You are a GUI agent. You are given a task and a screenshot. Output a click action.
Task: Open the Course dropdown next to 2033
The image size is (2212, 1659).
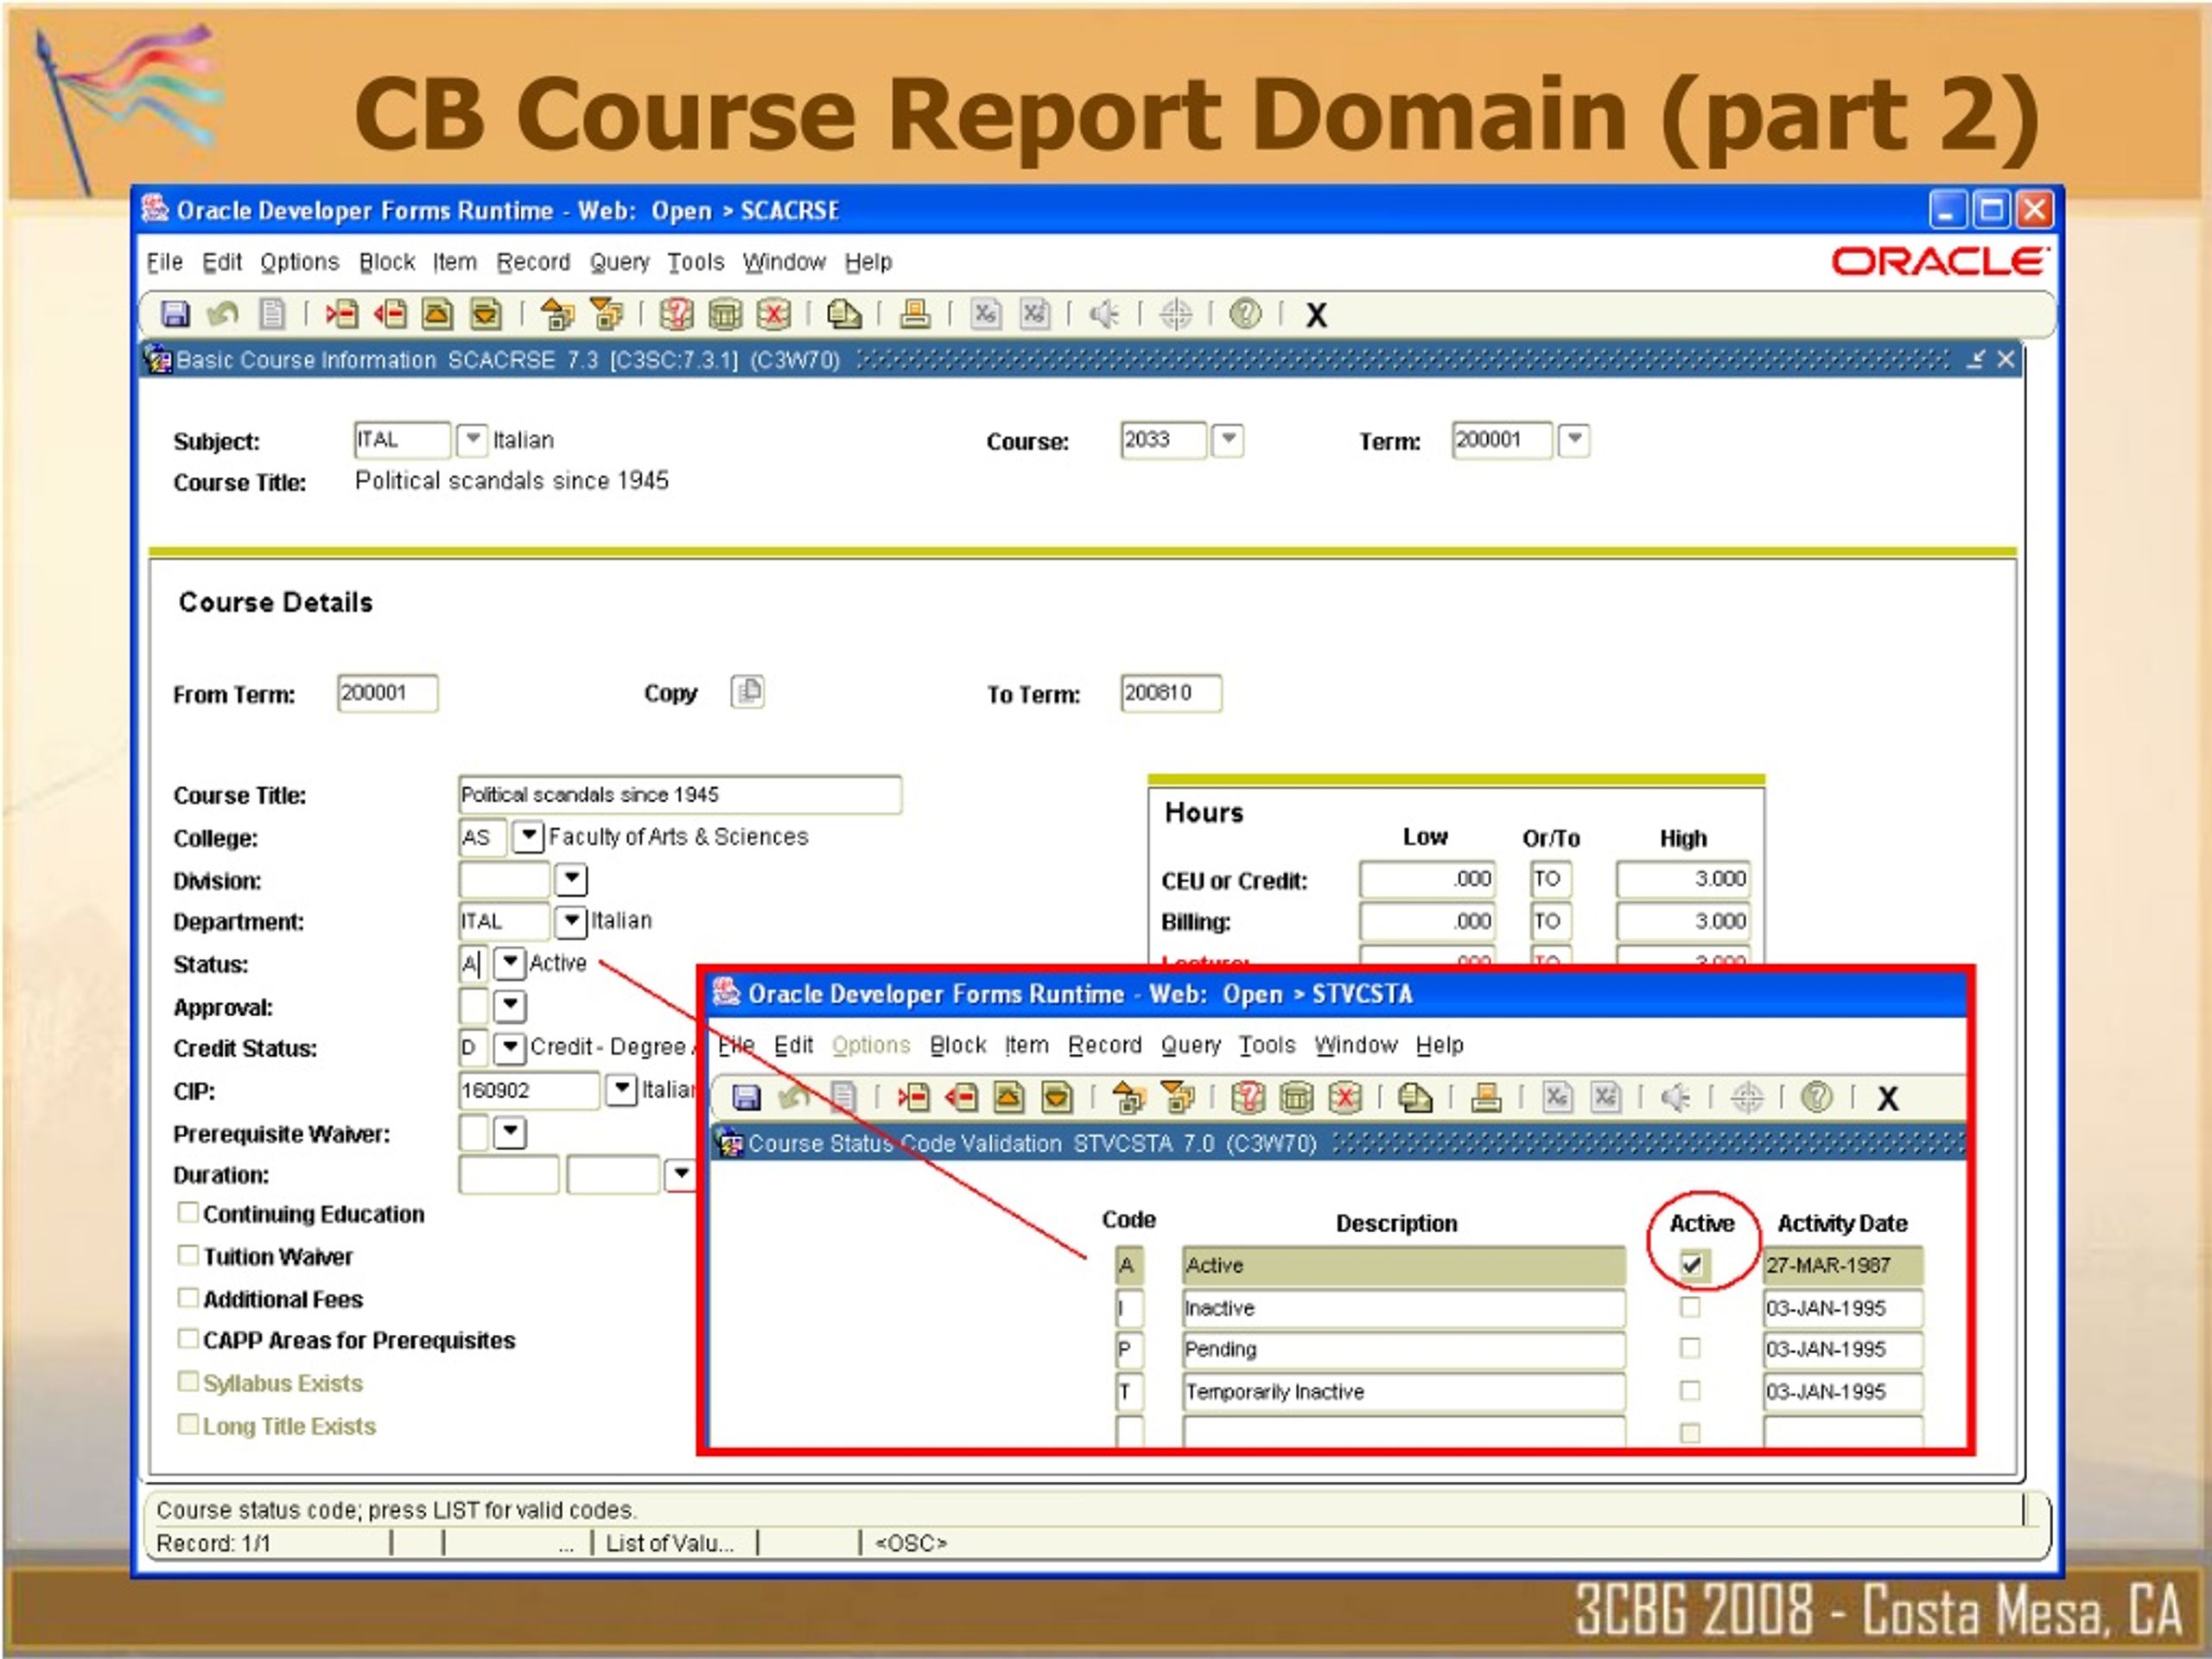[x=1228, y=439]
